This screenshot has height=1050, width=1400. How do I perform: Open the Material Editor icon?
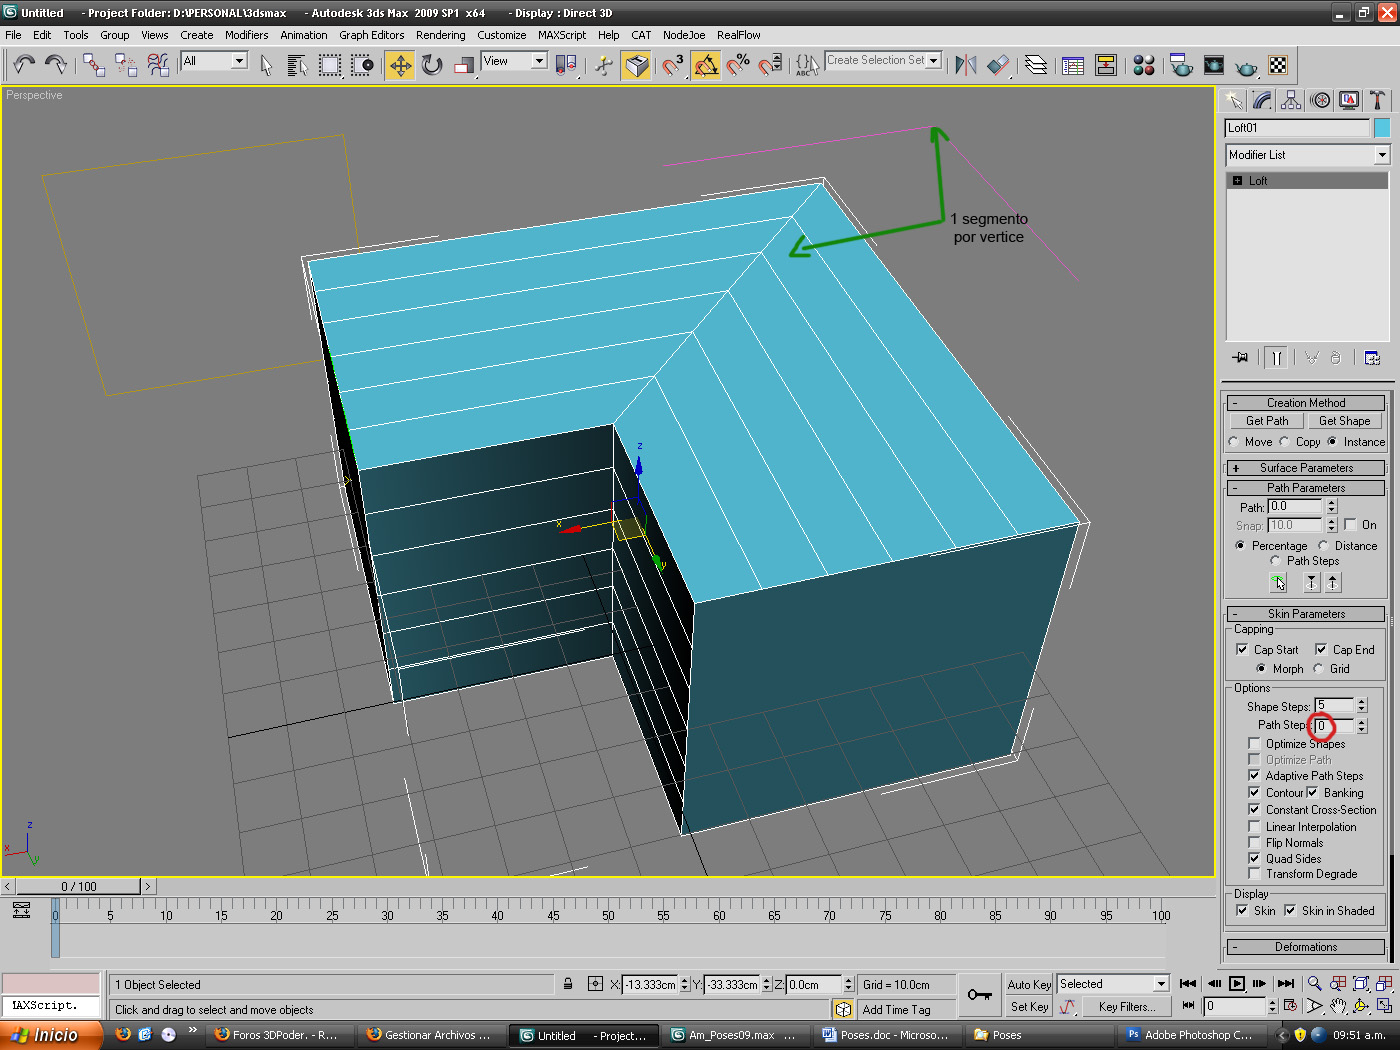[x=1144, y=65]
